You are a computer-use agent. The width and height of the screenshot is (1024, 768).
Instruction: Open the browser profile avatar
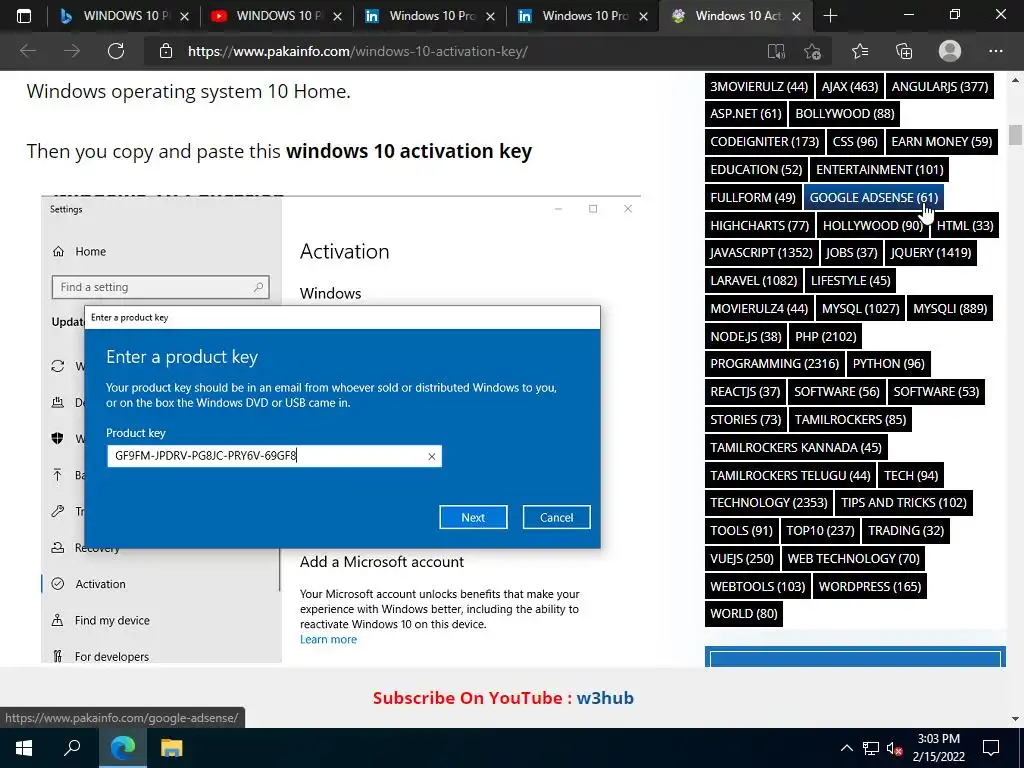tap(950, 51)
